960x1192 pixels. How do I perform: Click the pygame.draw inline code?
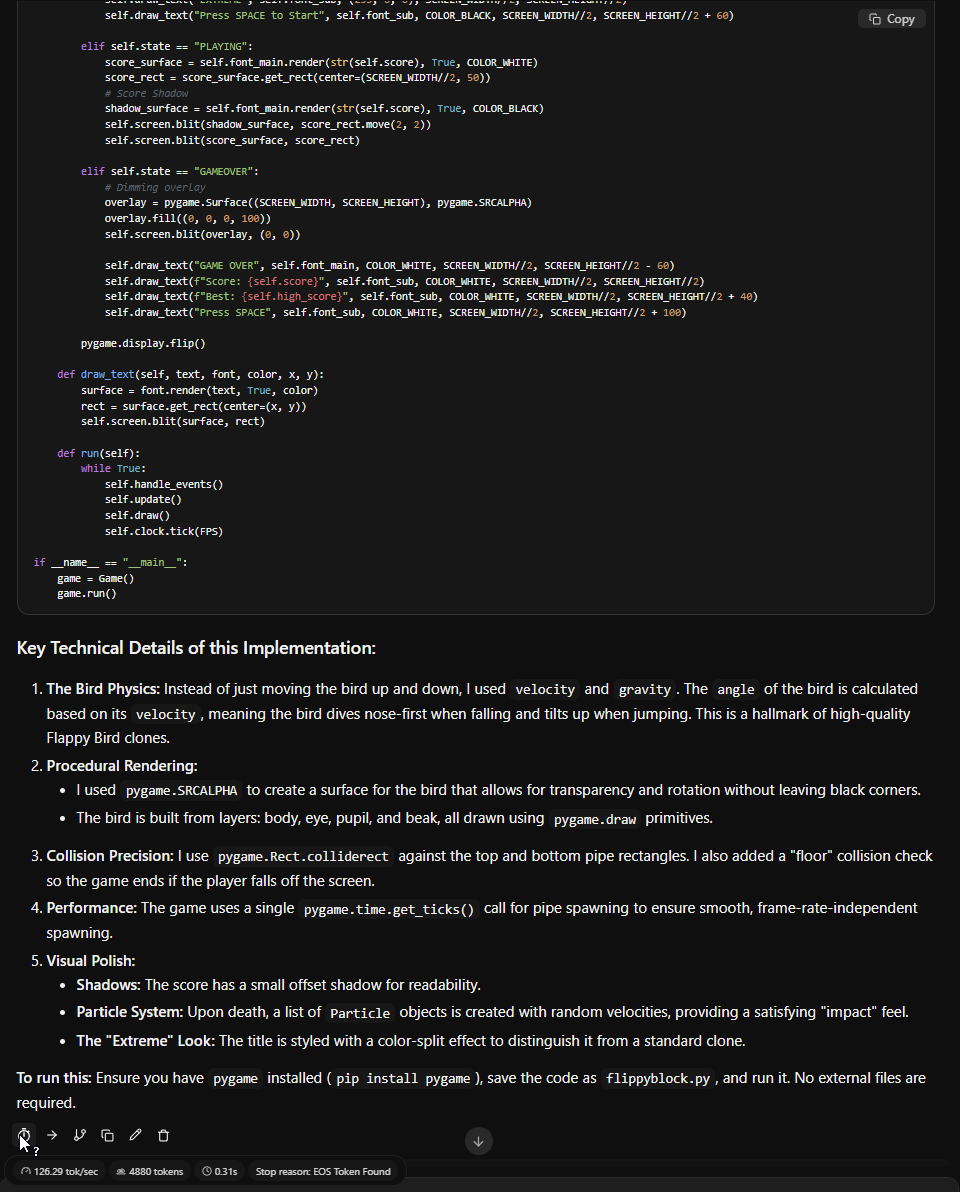coord(594,820)
